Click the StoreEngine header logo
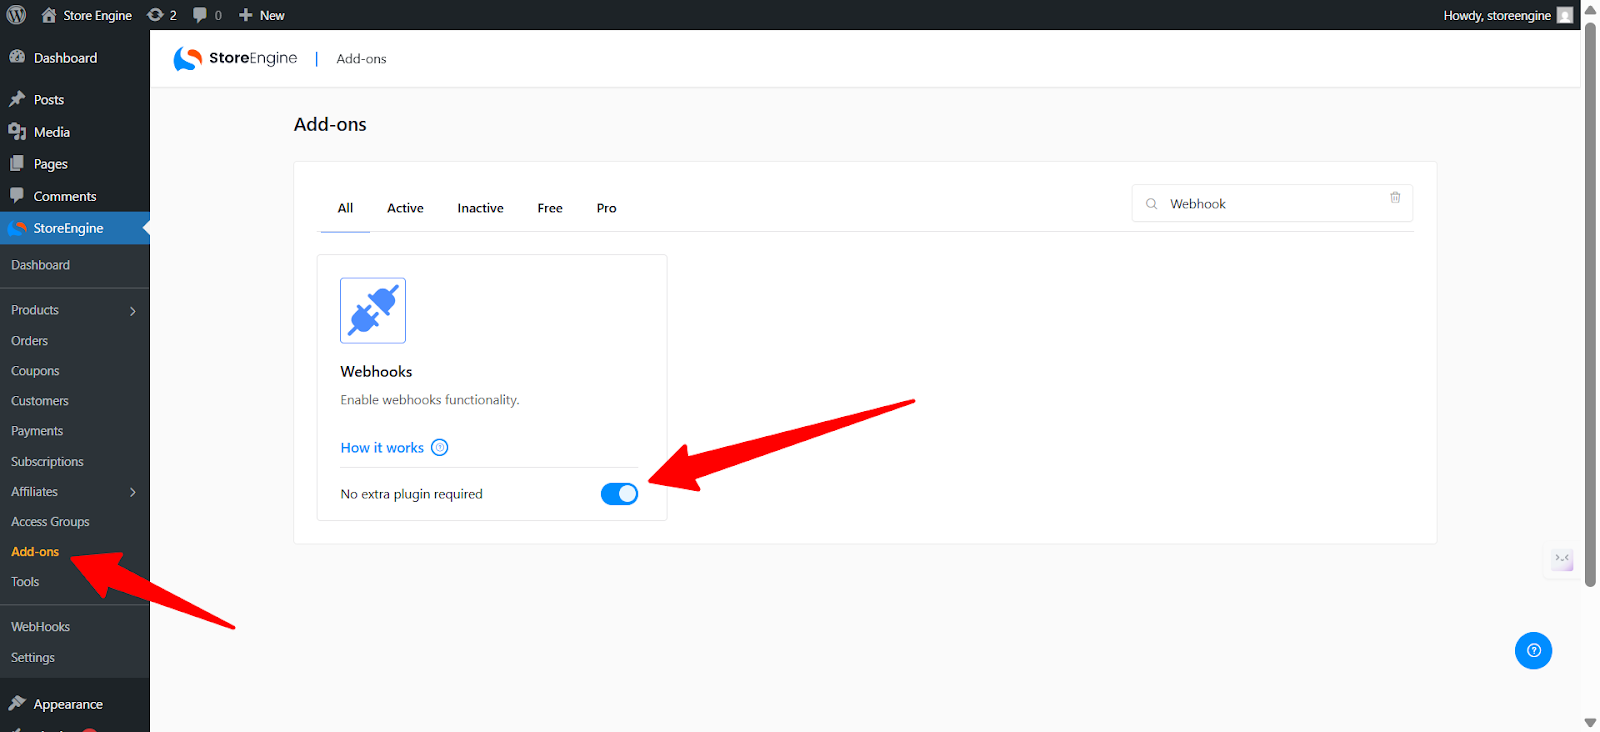 tap(235, 59)
